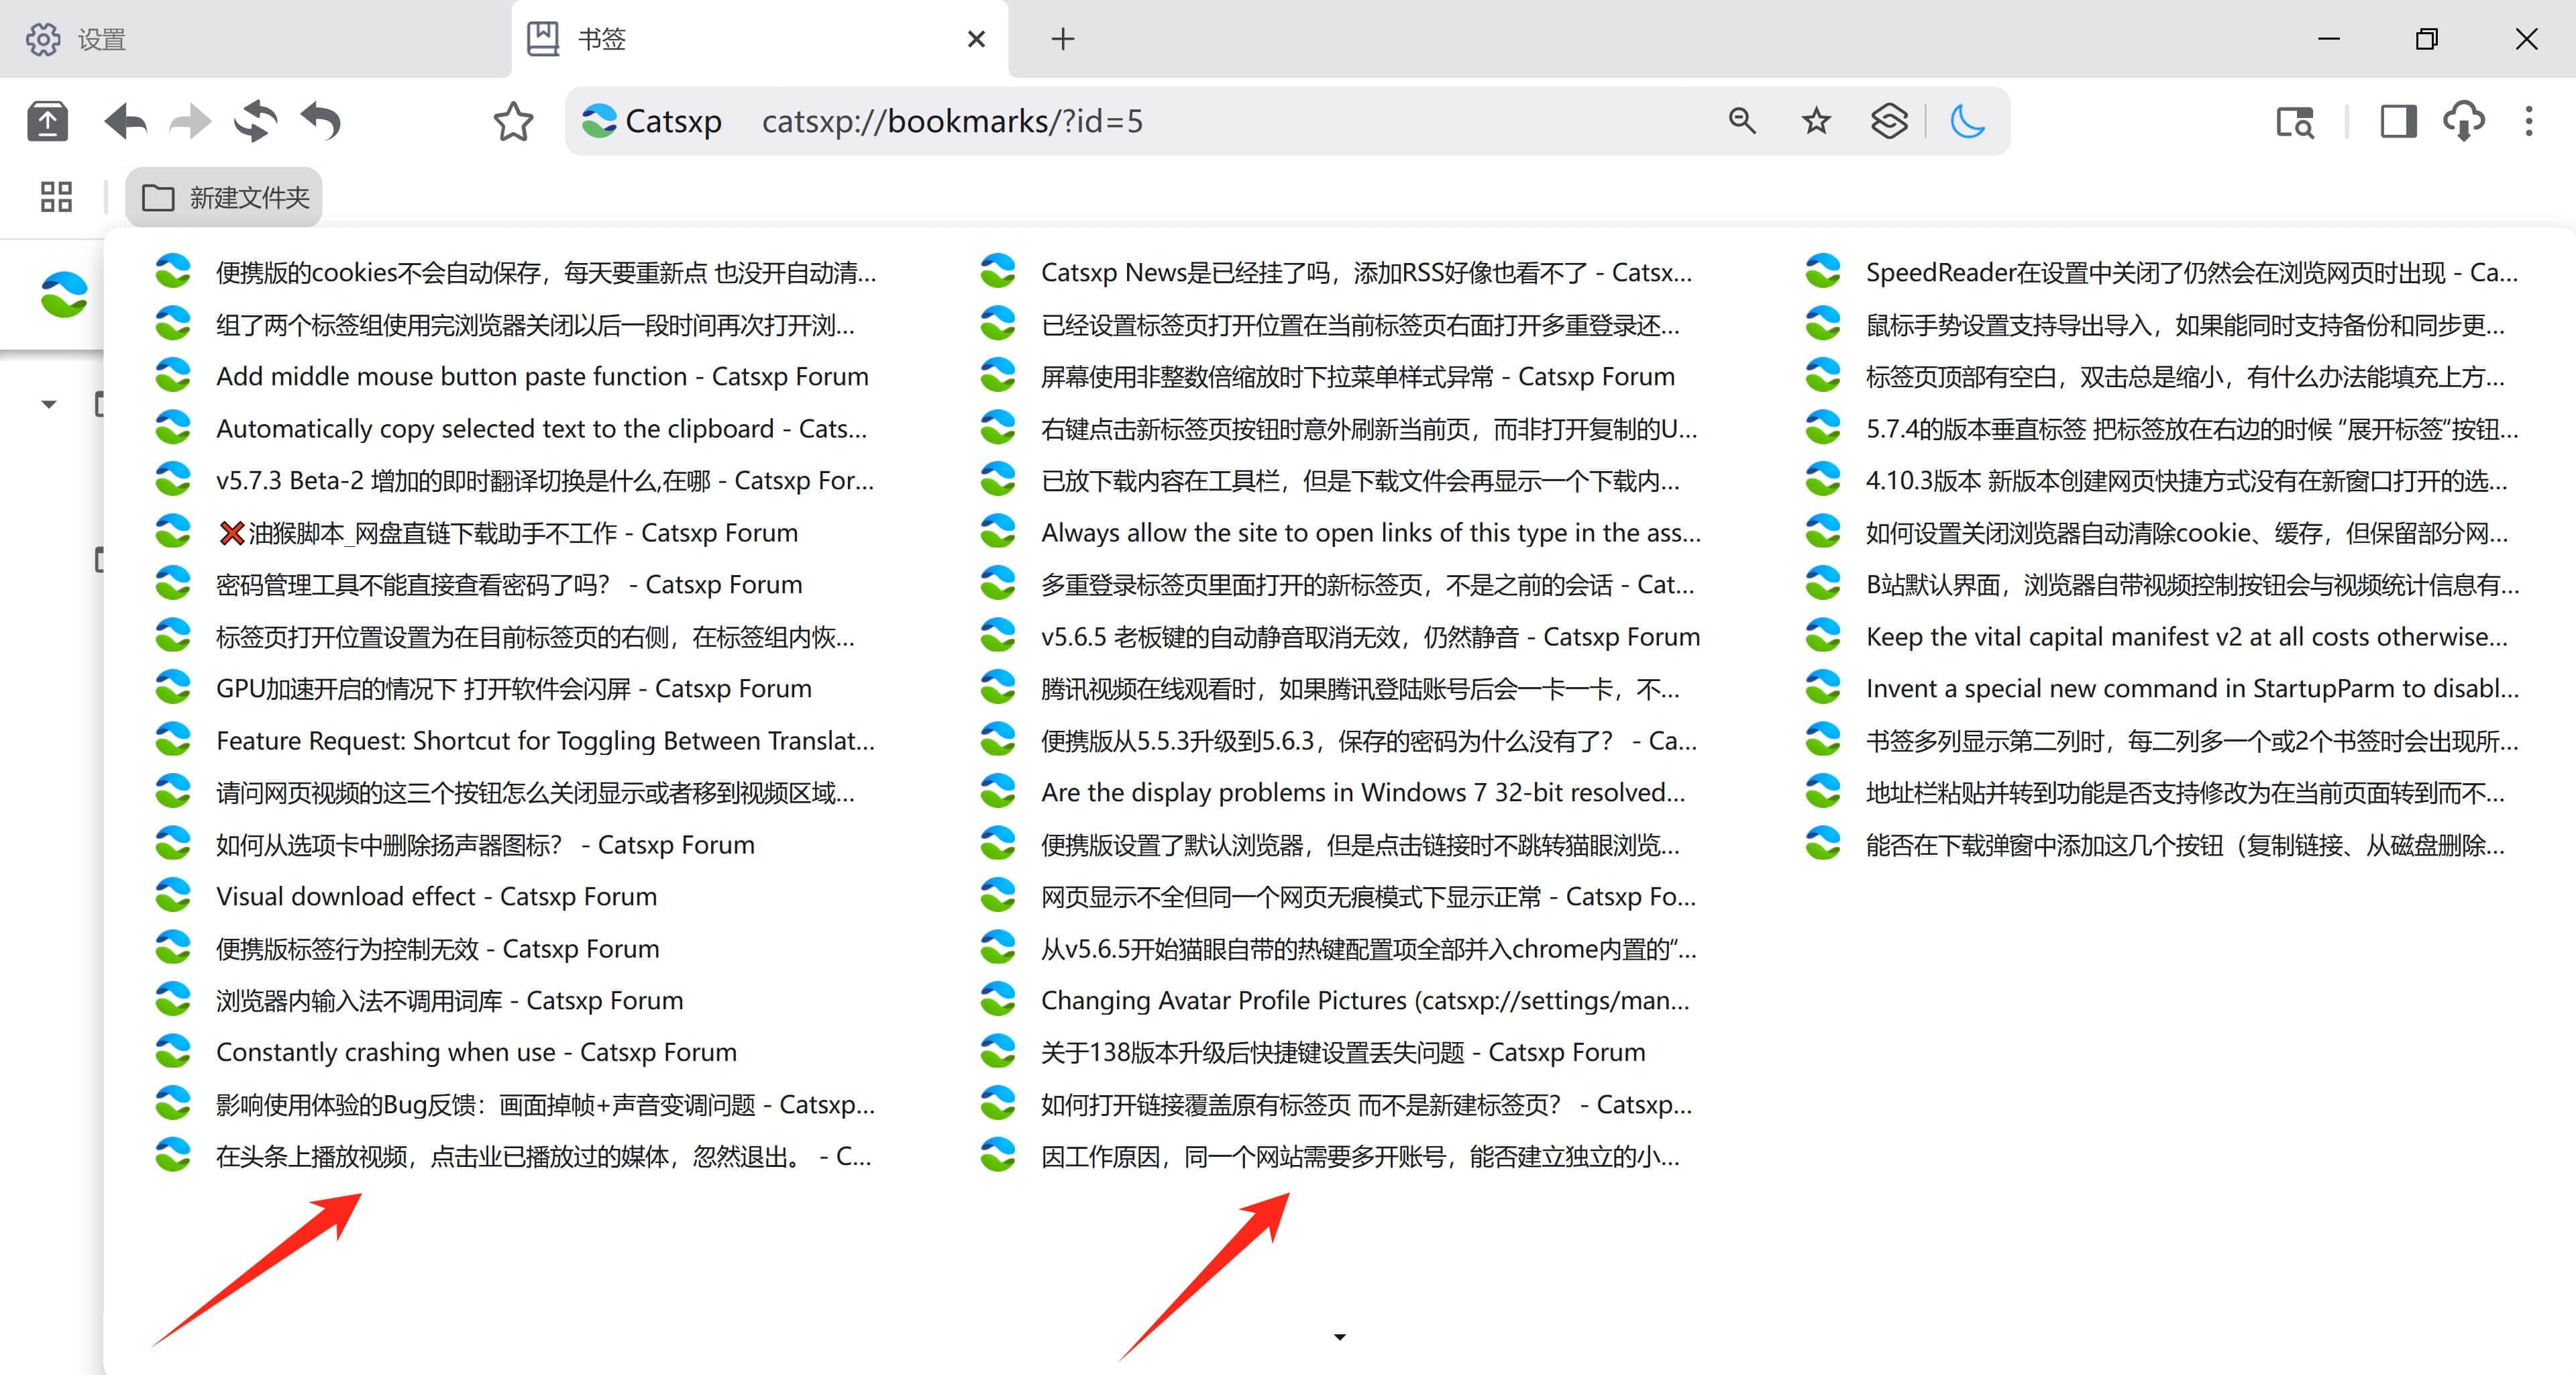Click favicon beside 如何从选项卡中删除扬声器图标

pyautogui.click(x=173, y=844)
